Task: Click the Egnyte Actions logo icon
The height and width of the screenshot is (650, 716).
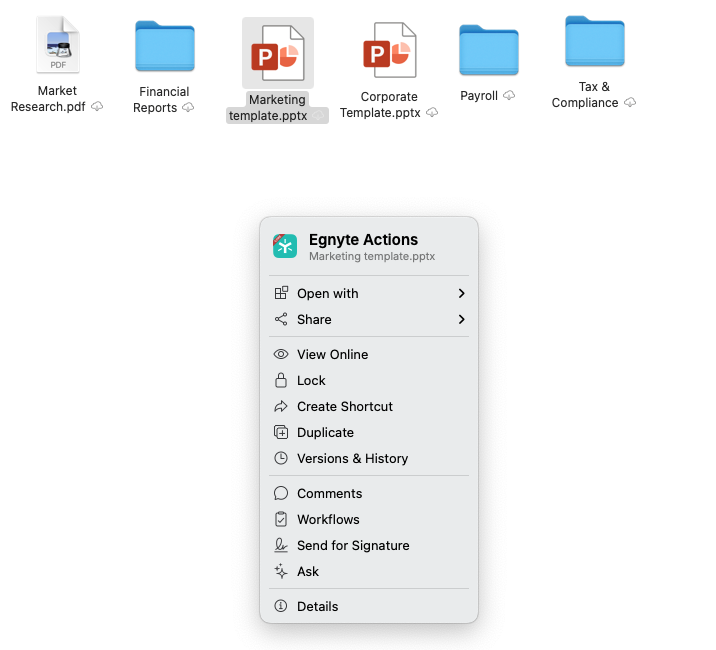Action: pos(285,247)
